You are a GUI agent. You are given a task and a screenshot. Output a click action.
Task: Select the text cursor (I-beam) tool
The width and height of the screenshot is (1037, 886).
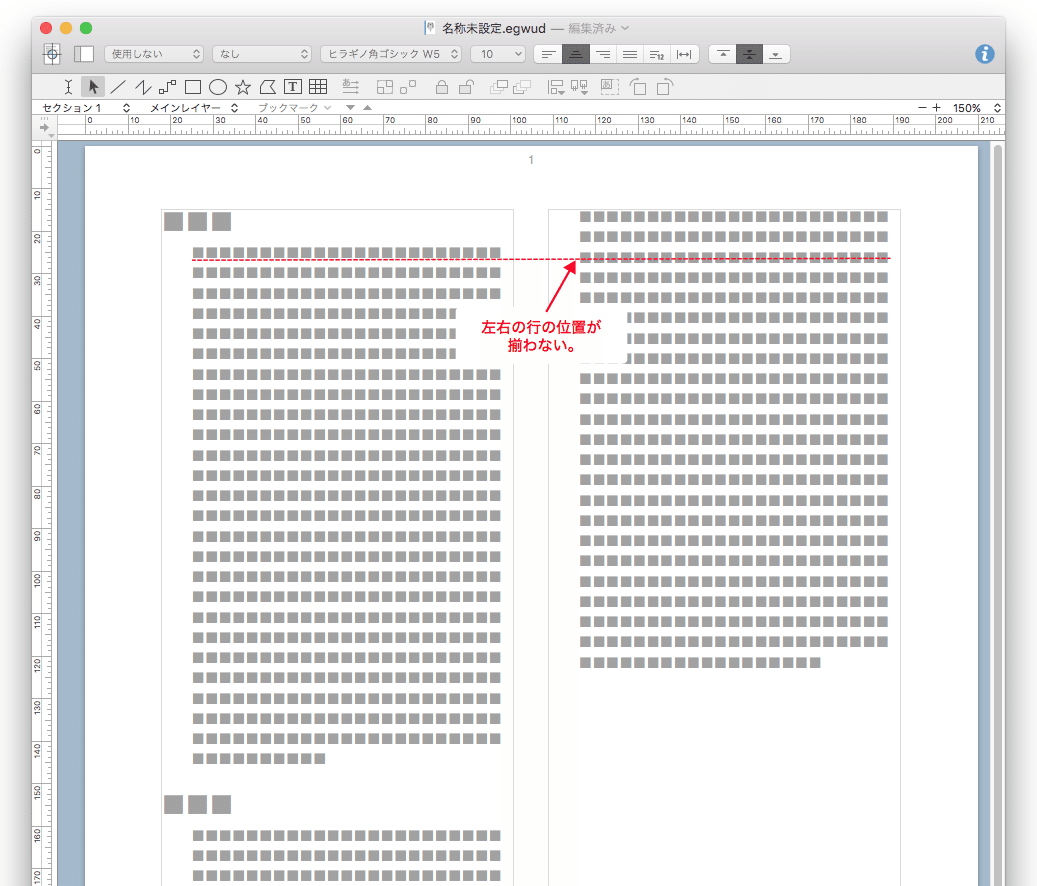click(68, 87)
